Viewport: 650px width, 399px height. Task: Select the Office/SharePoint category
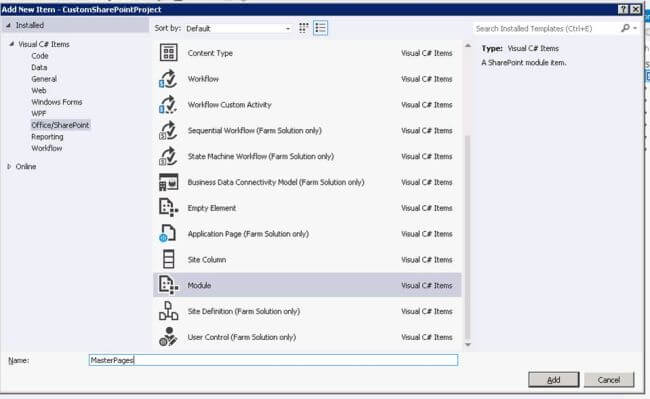(x=60, y=125)
